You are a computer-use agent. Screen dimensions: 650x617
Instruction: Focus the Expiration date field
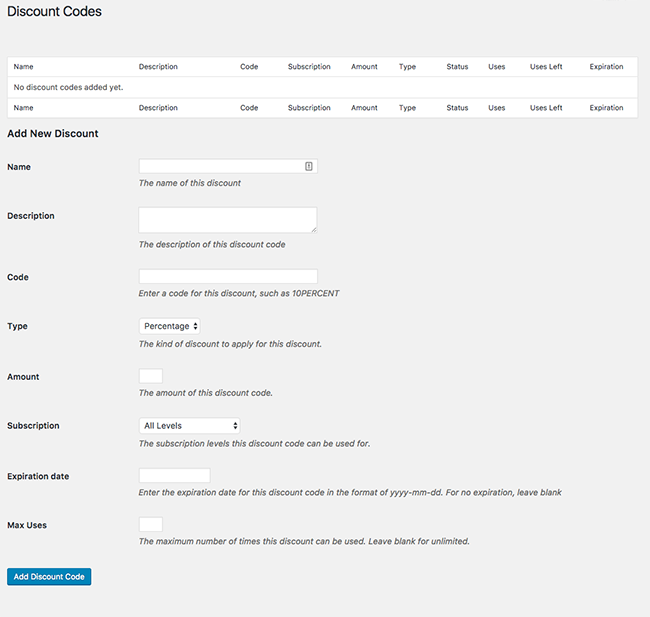click(x=175, y=476)
